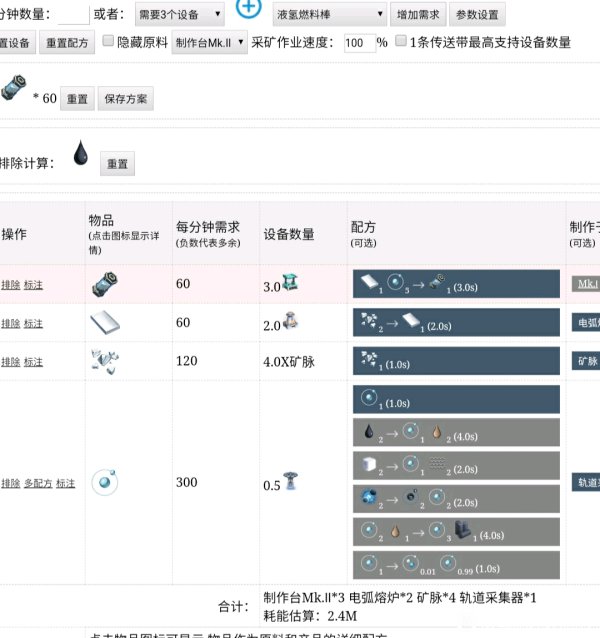
Task: Expand the 制作台Mk.II dropdown
Action: pos(209,43)
